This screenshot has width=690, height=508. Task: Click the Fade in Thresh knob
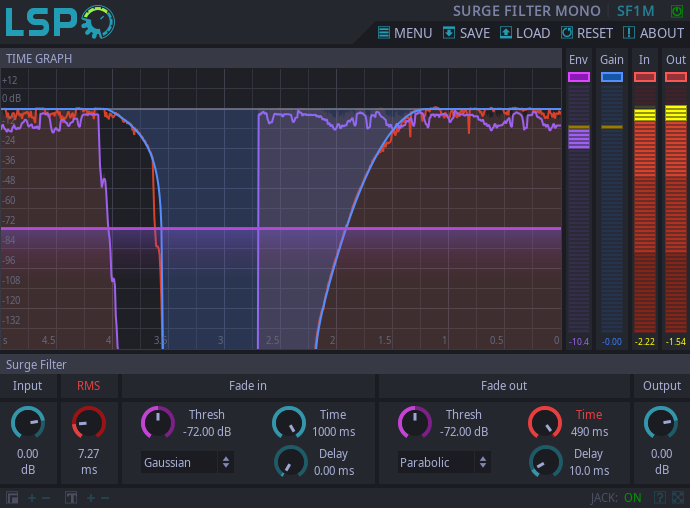[x=158, y=423]
